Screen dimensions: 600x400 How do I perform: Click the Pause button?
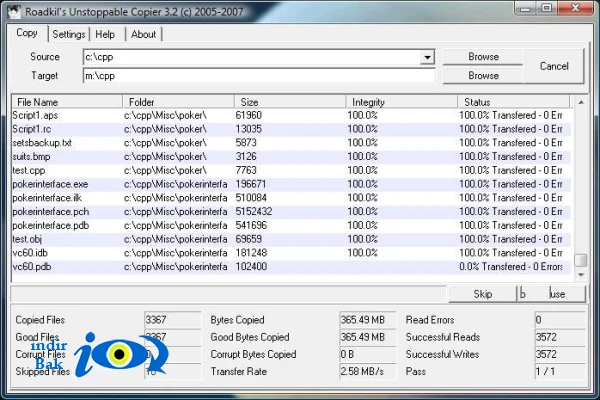[551, 294]
